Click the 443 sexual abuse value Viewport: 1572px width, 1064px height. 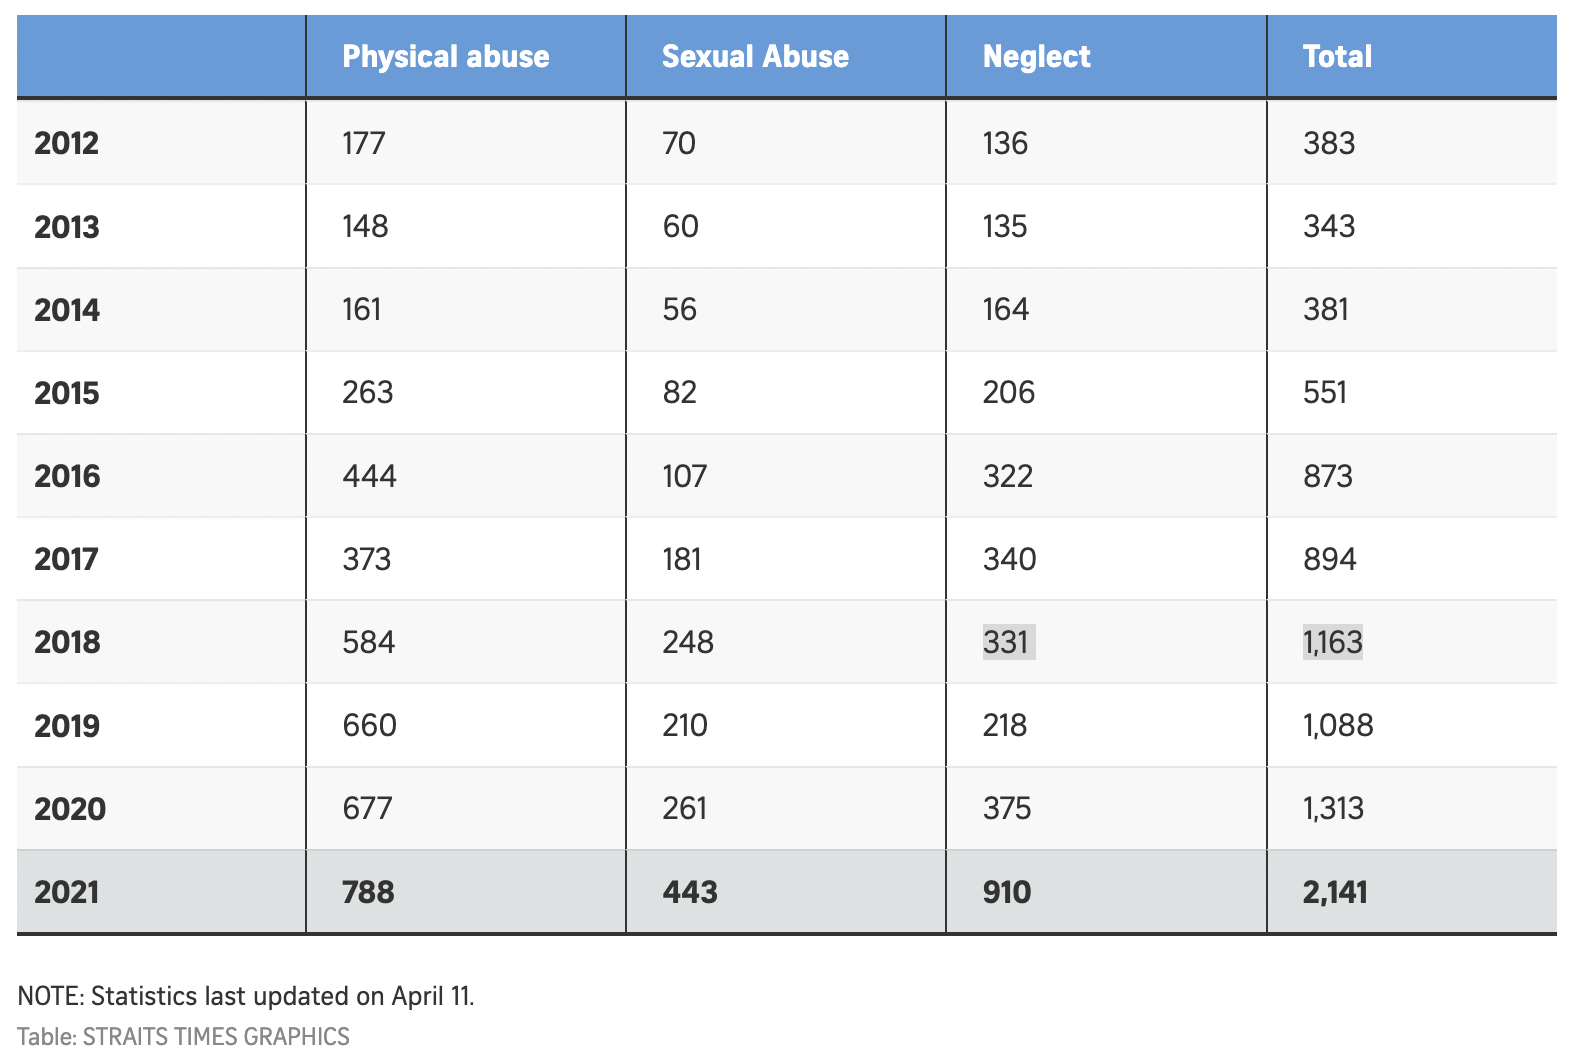pyautogui.click(x=690, y=892)
